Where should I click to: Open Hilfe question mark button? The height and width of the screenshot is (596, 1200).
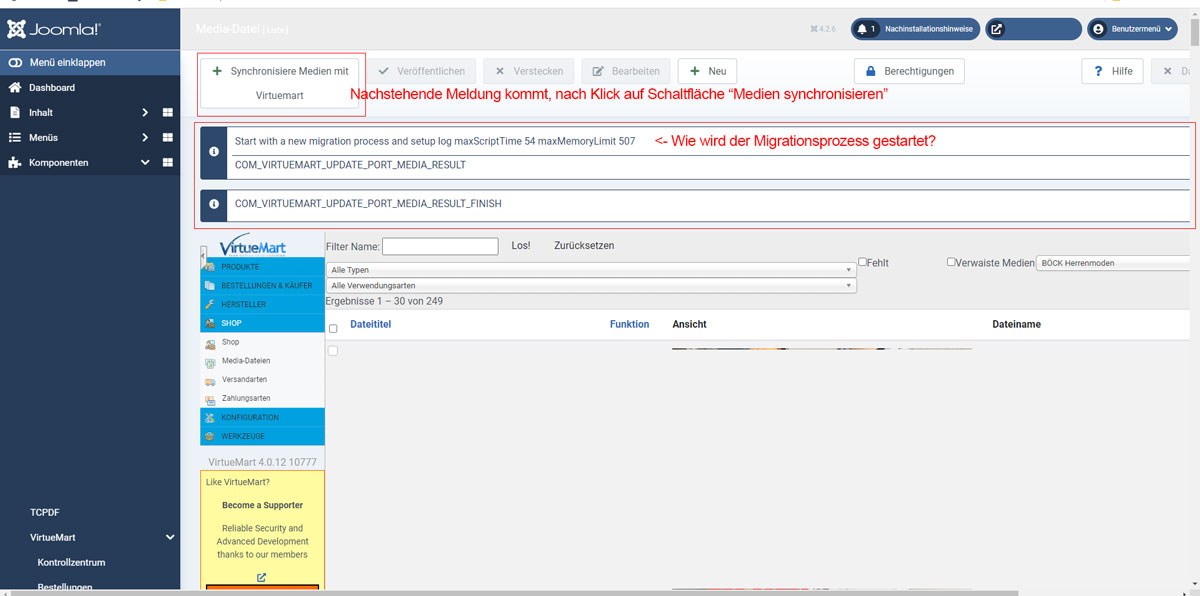click(1112, 71)
